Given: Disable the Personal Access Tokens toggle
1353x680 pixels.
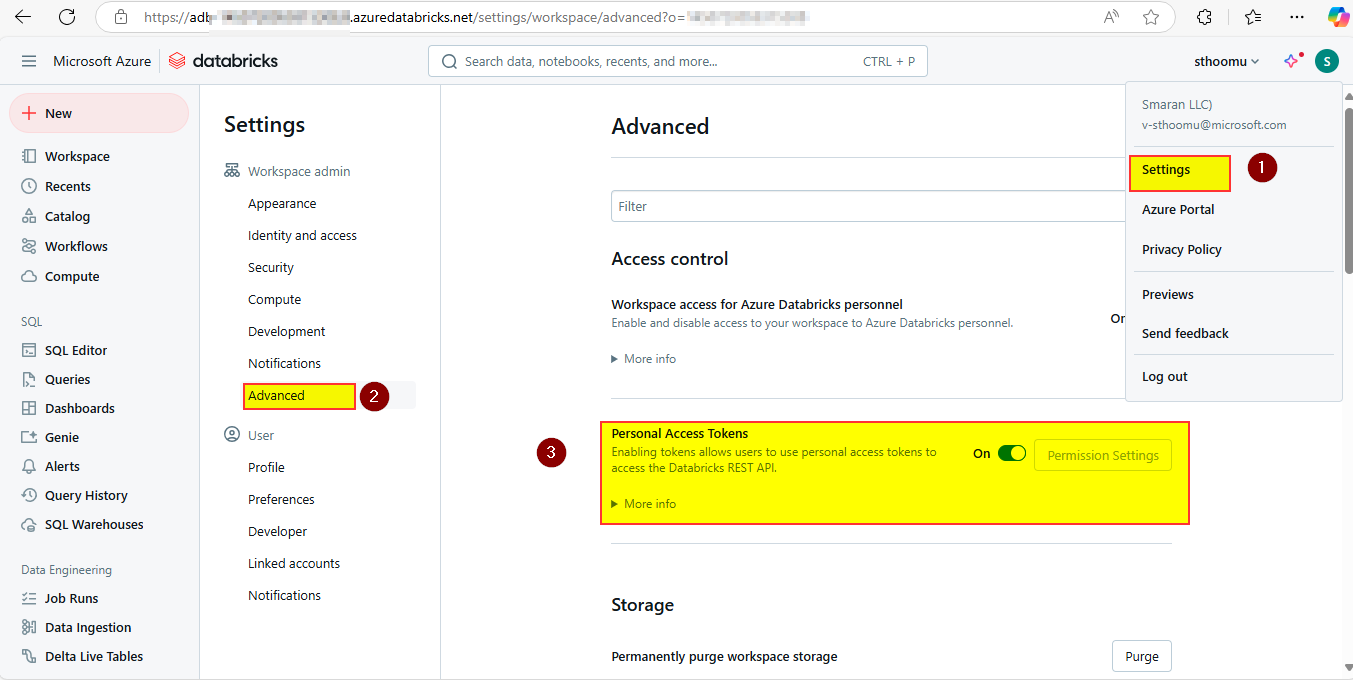Looking at the screenshot, I should click(1012, 453).
